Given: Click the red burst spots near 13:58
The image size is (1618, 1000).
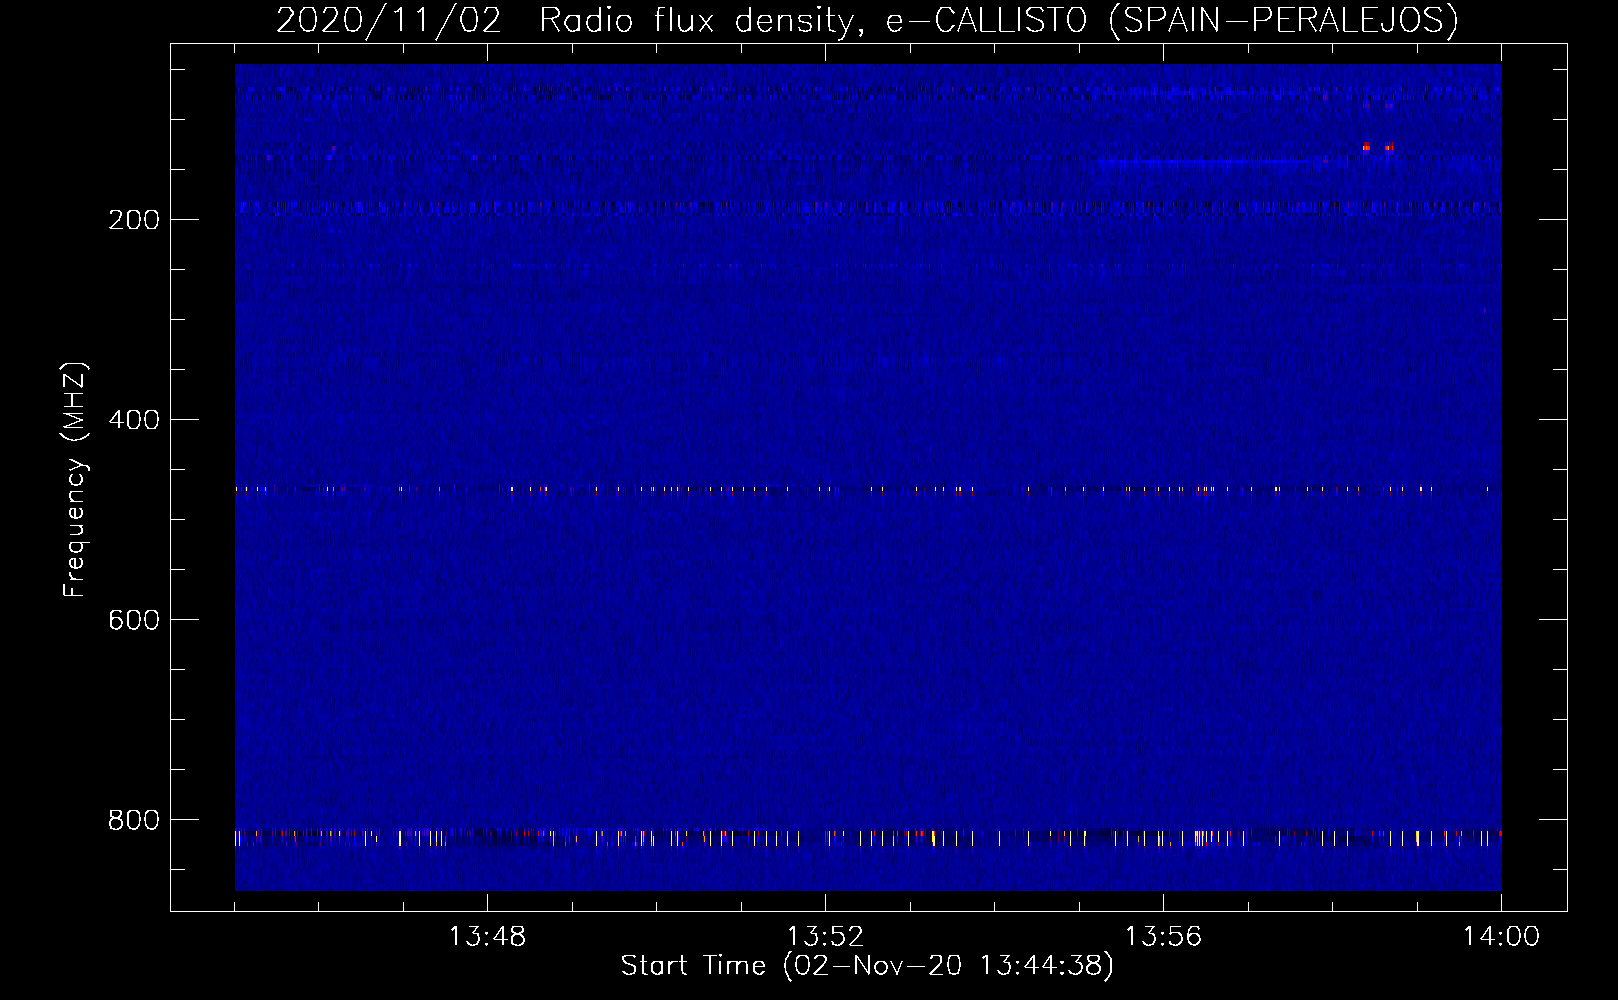Looking at the screenshot, I should 1377,147.
